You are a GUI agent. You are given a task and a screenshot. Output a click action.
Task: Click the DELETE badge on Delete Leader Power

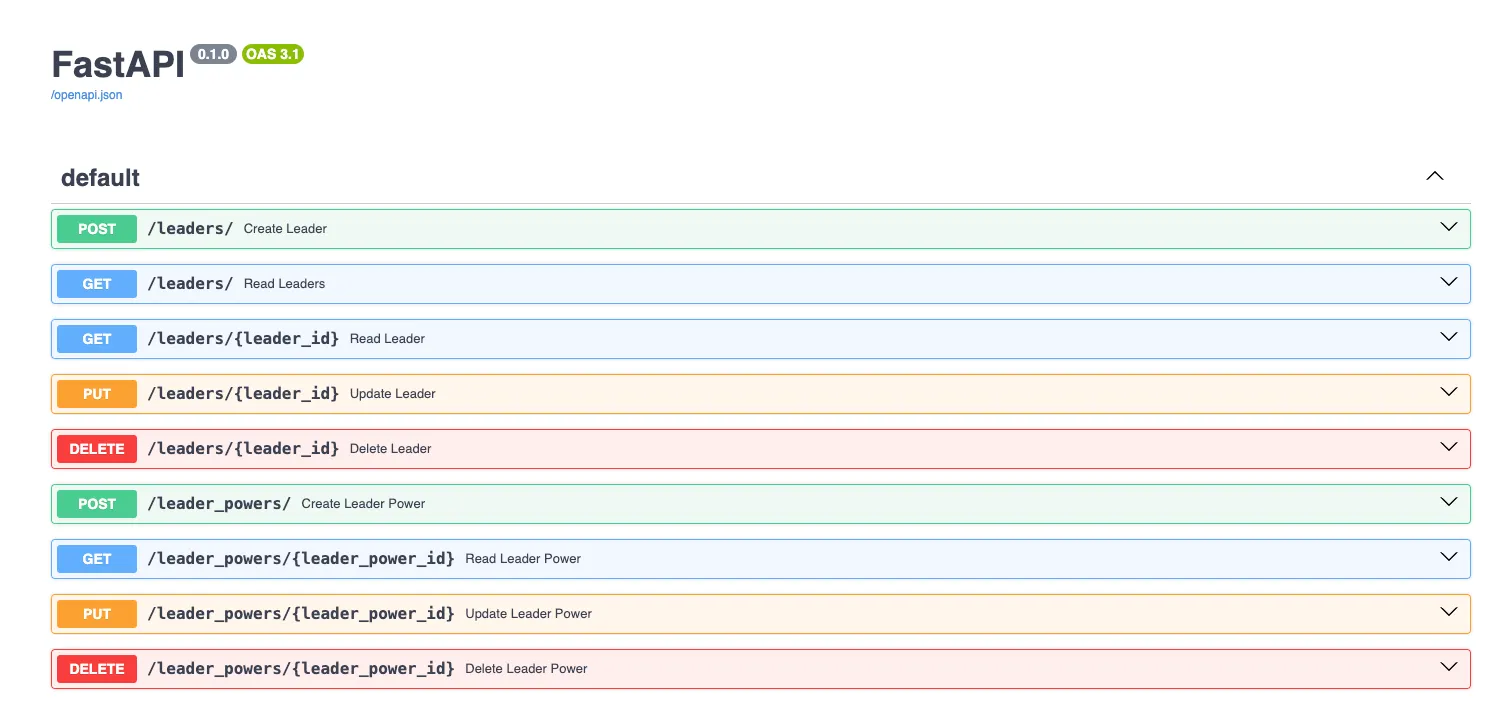(x=96, y=669)
